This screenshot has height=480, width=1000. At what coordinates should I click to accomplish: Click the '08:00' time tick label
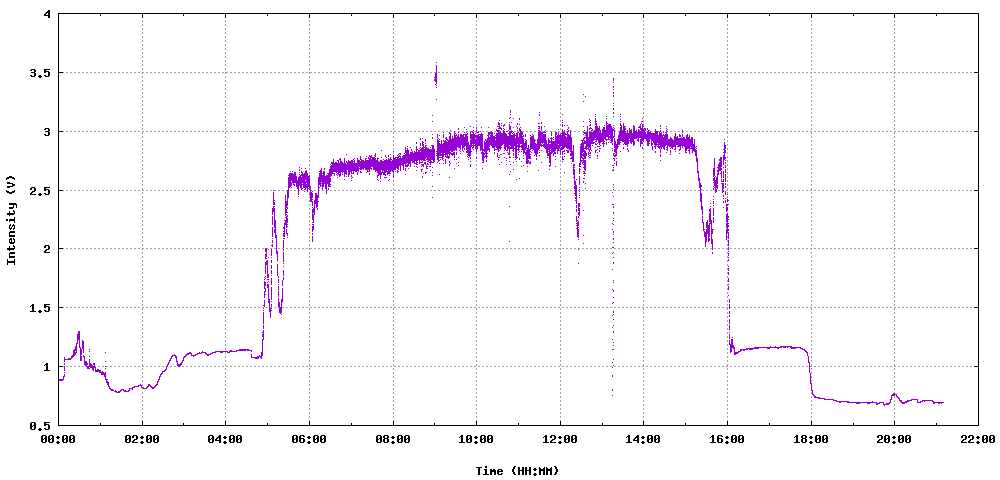pyautogui.click(x=392, y=439)
